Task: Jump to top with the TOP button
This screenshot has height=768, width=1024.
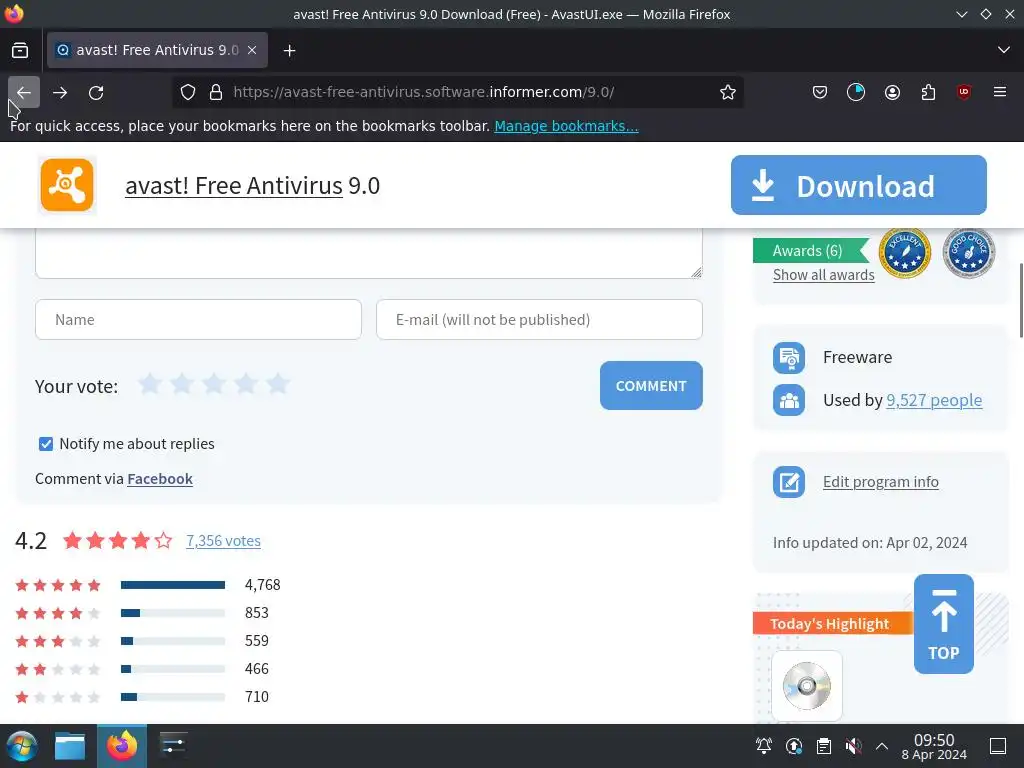Action: tap(944, 624)
